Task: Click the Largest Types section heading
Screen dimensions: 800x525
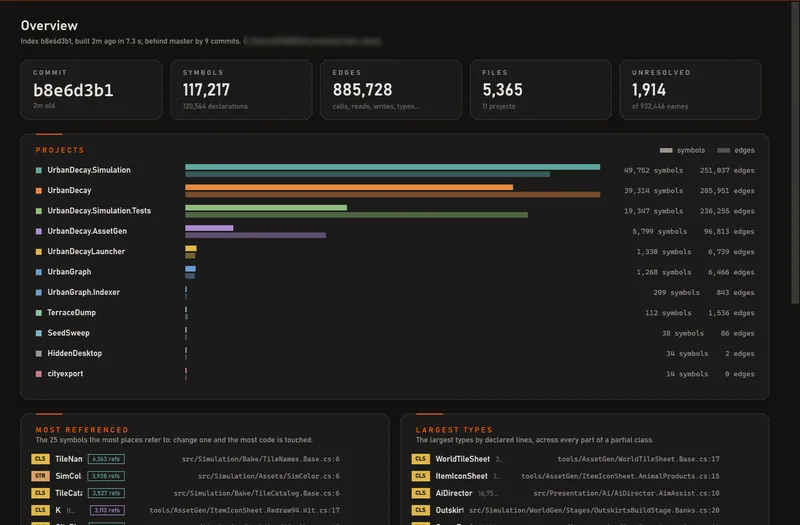Action: [x=454, y=430]
